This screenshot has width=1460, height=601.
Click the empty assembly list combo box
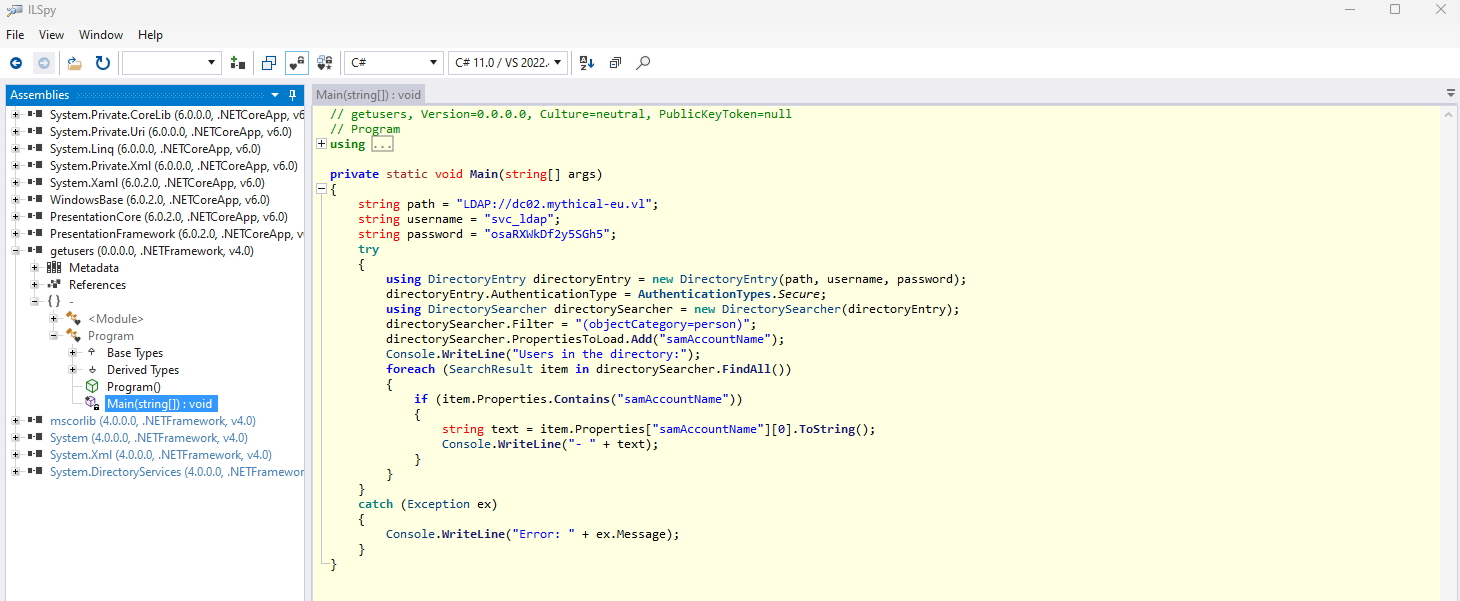tap(171, 63)
